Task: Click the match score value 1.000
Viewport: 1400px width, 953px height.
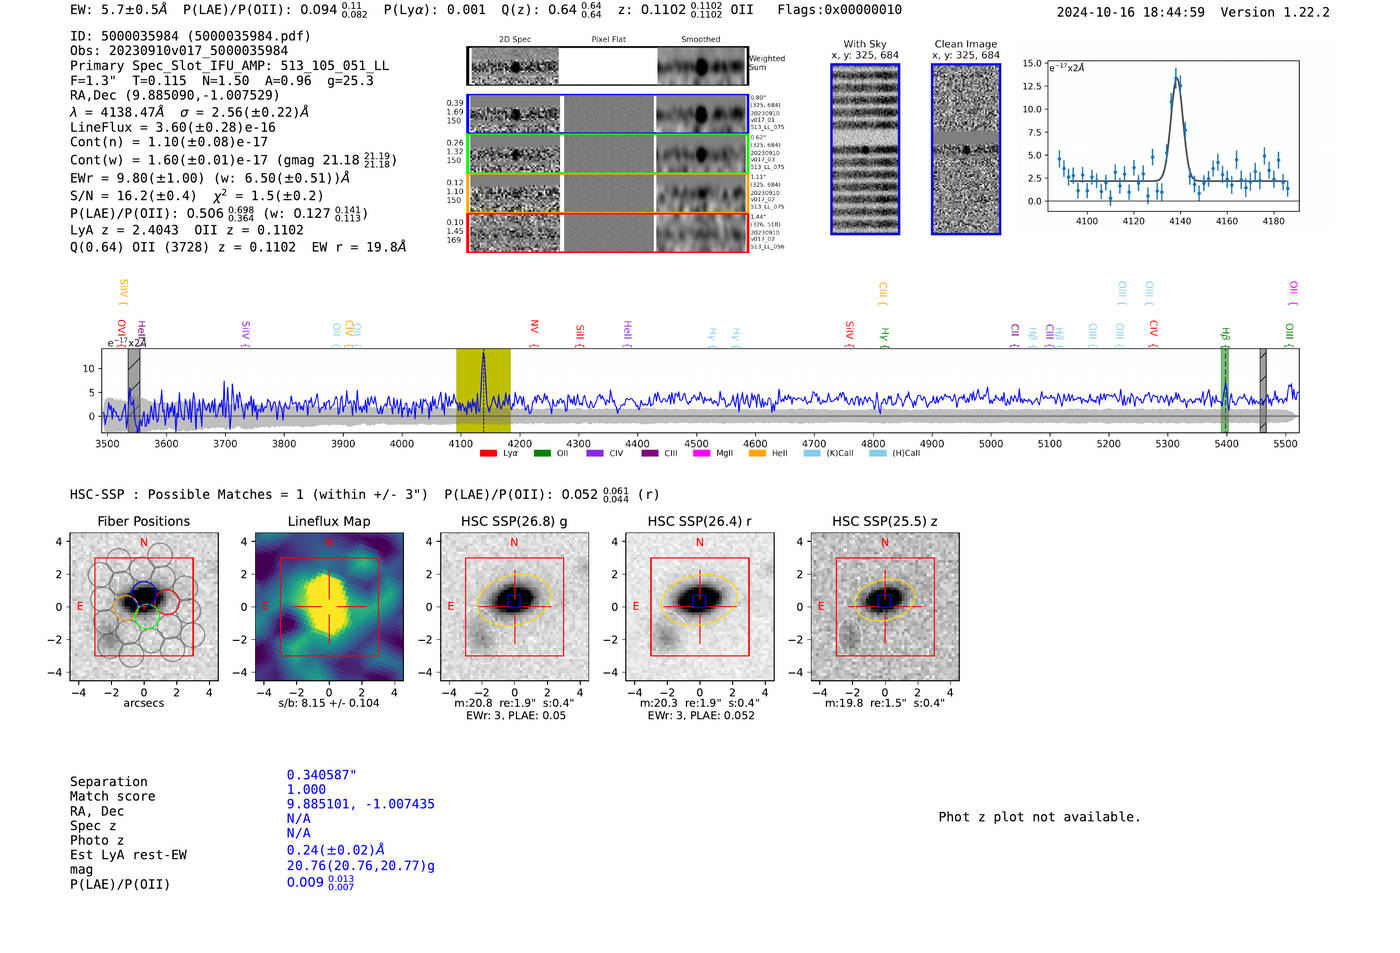Action: coord(306,789)
